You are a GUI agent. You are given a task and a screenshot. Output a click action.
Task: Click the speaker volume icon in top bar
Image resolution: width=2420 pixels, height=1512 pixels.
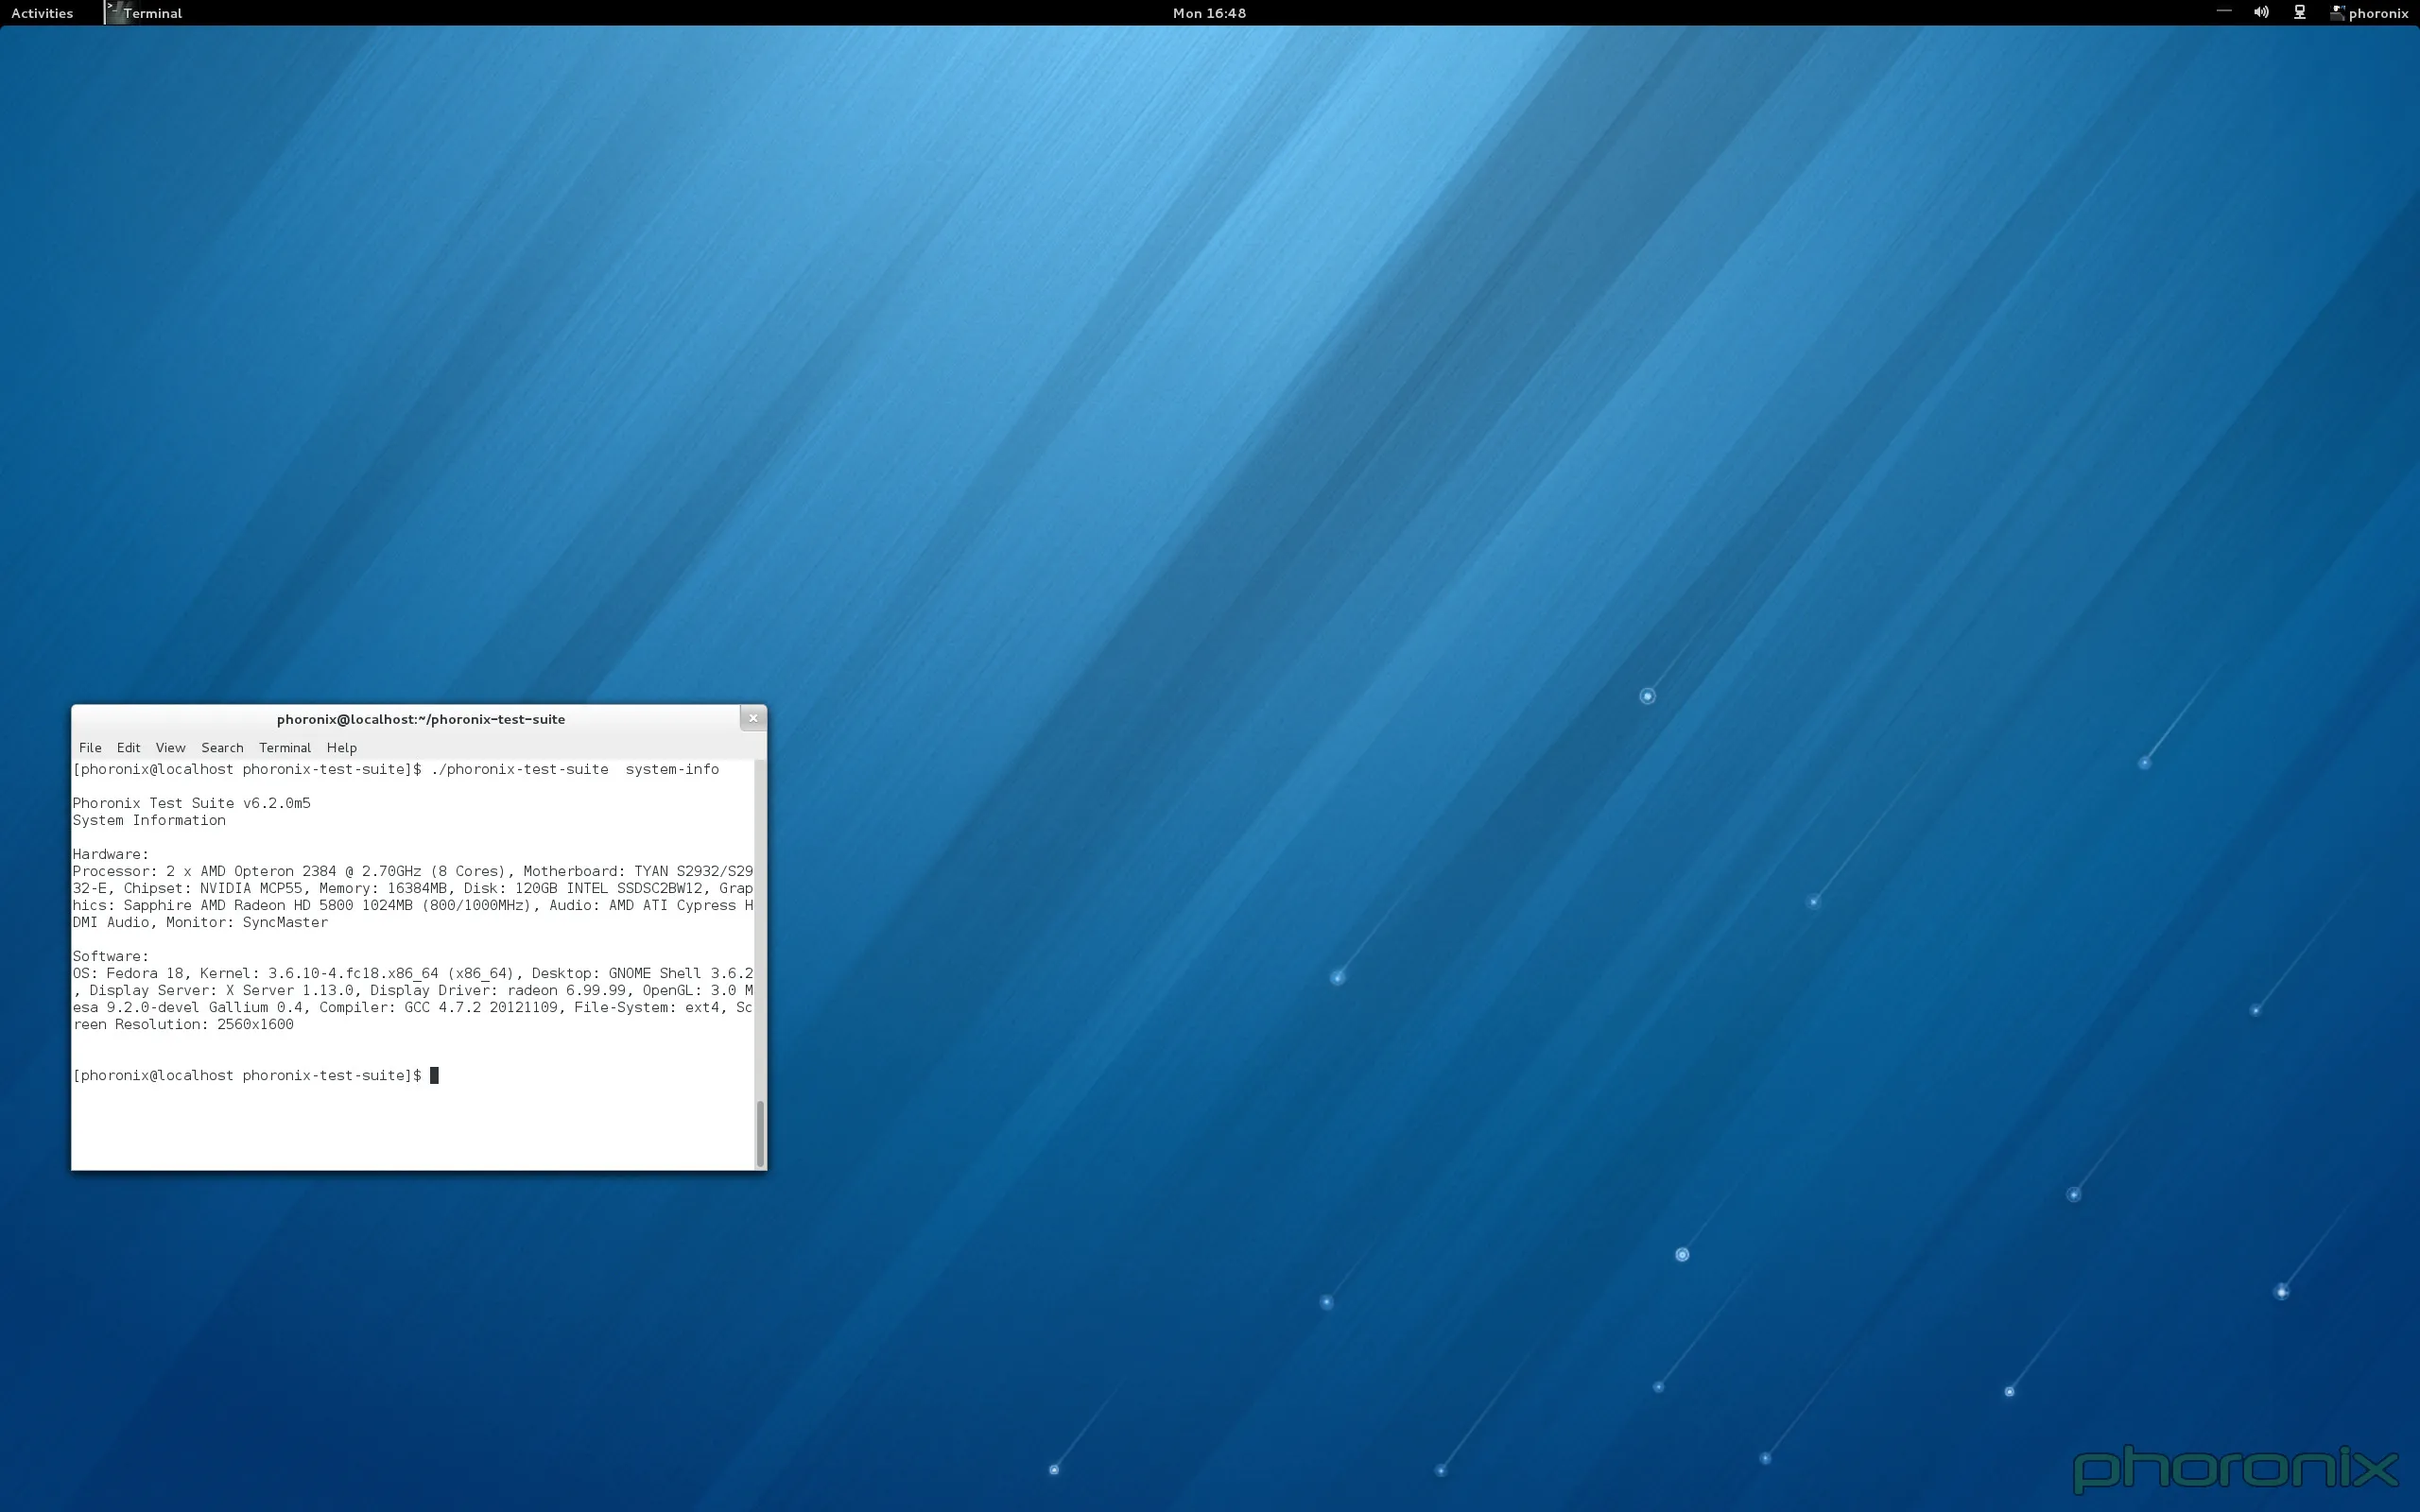coord(2260,12)
